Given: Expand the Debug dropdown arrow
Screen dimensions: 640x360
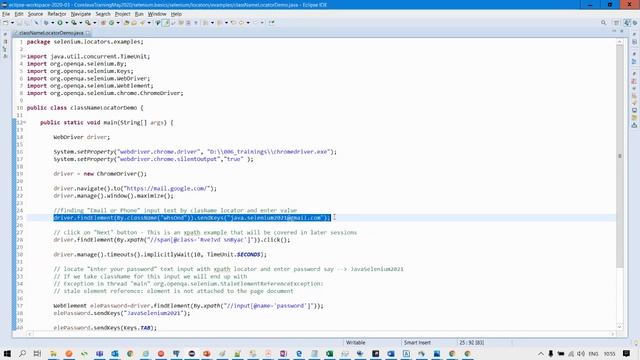Looking at the screenshot, I should click(x=53, y=22).
